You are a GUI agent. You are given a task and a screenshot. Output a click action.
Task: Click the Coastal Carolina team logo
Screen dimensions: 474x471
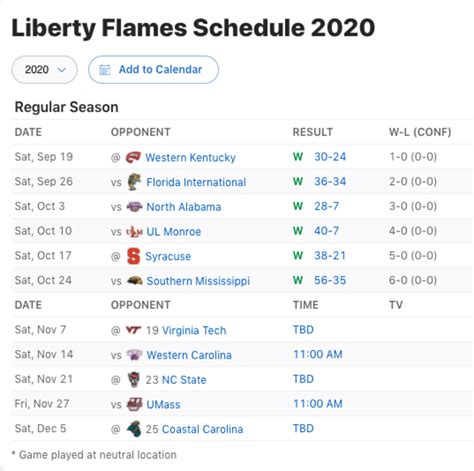coord(134,429)
